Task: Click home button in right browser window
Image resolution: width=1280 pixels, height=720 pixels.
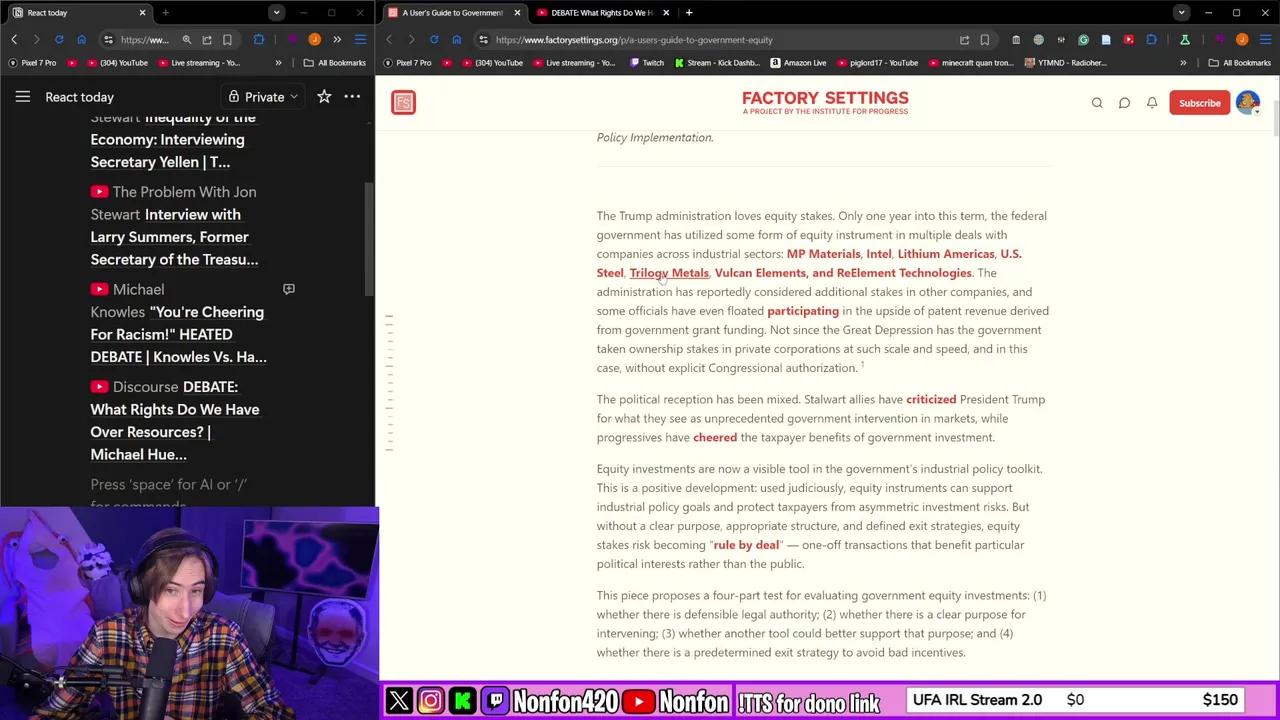Action: [457, 40]
